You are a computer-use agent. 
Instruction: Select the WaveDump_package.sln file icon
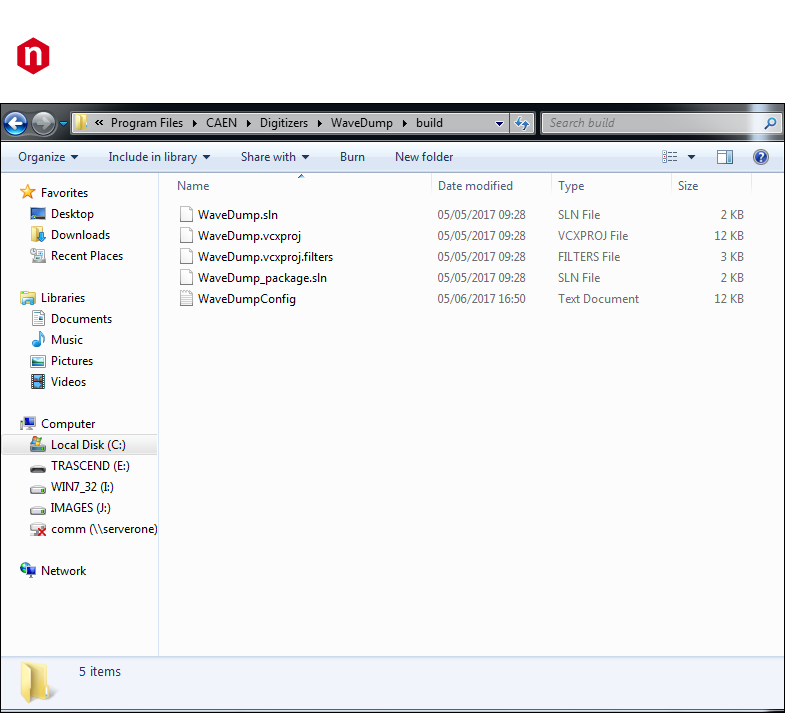click(186, 277)
